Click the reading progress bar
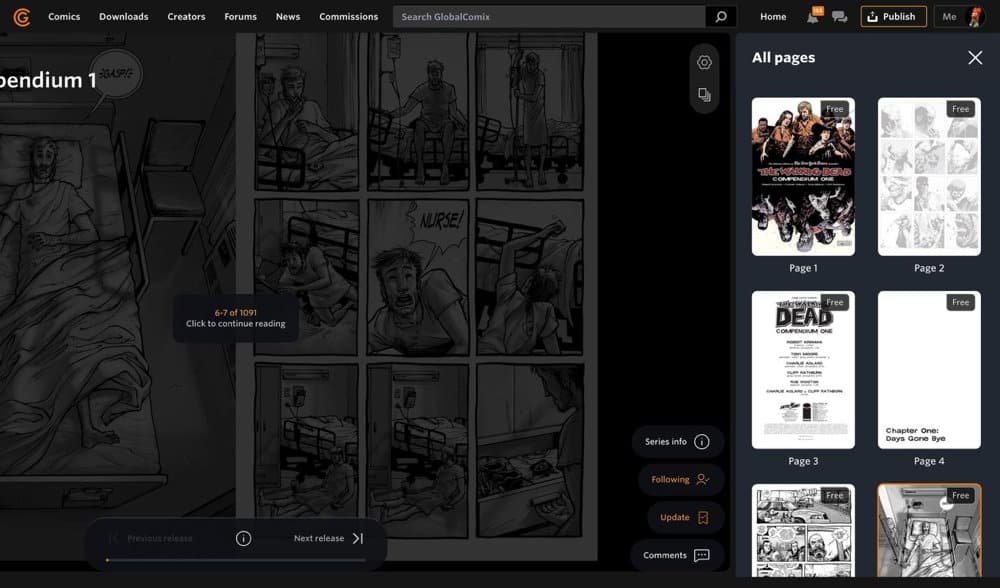1000x588 pixels. pyautogui.click(x=236, y=560)
